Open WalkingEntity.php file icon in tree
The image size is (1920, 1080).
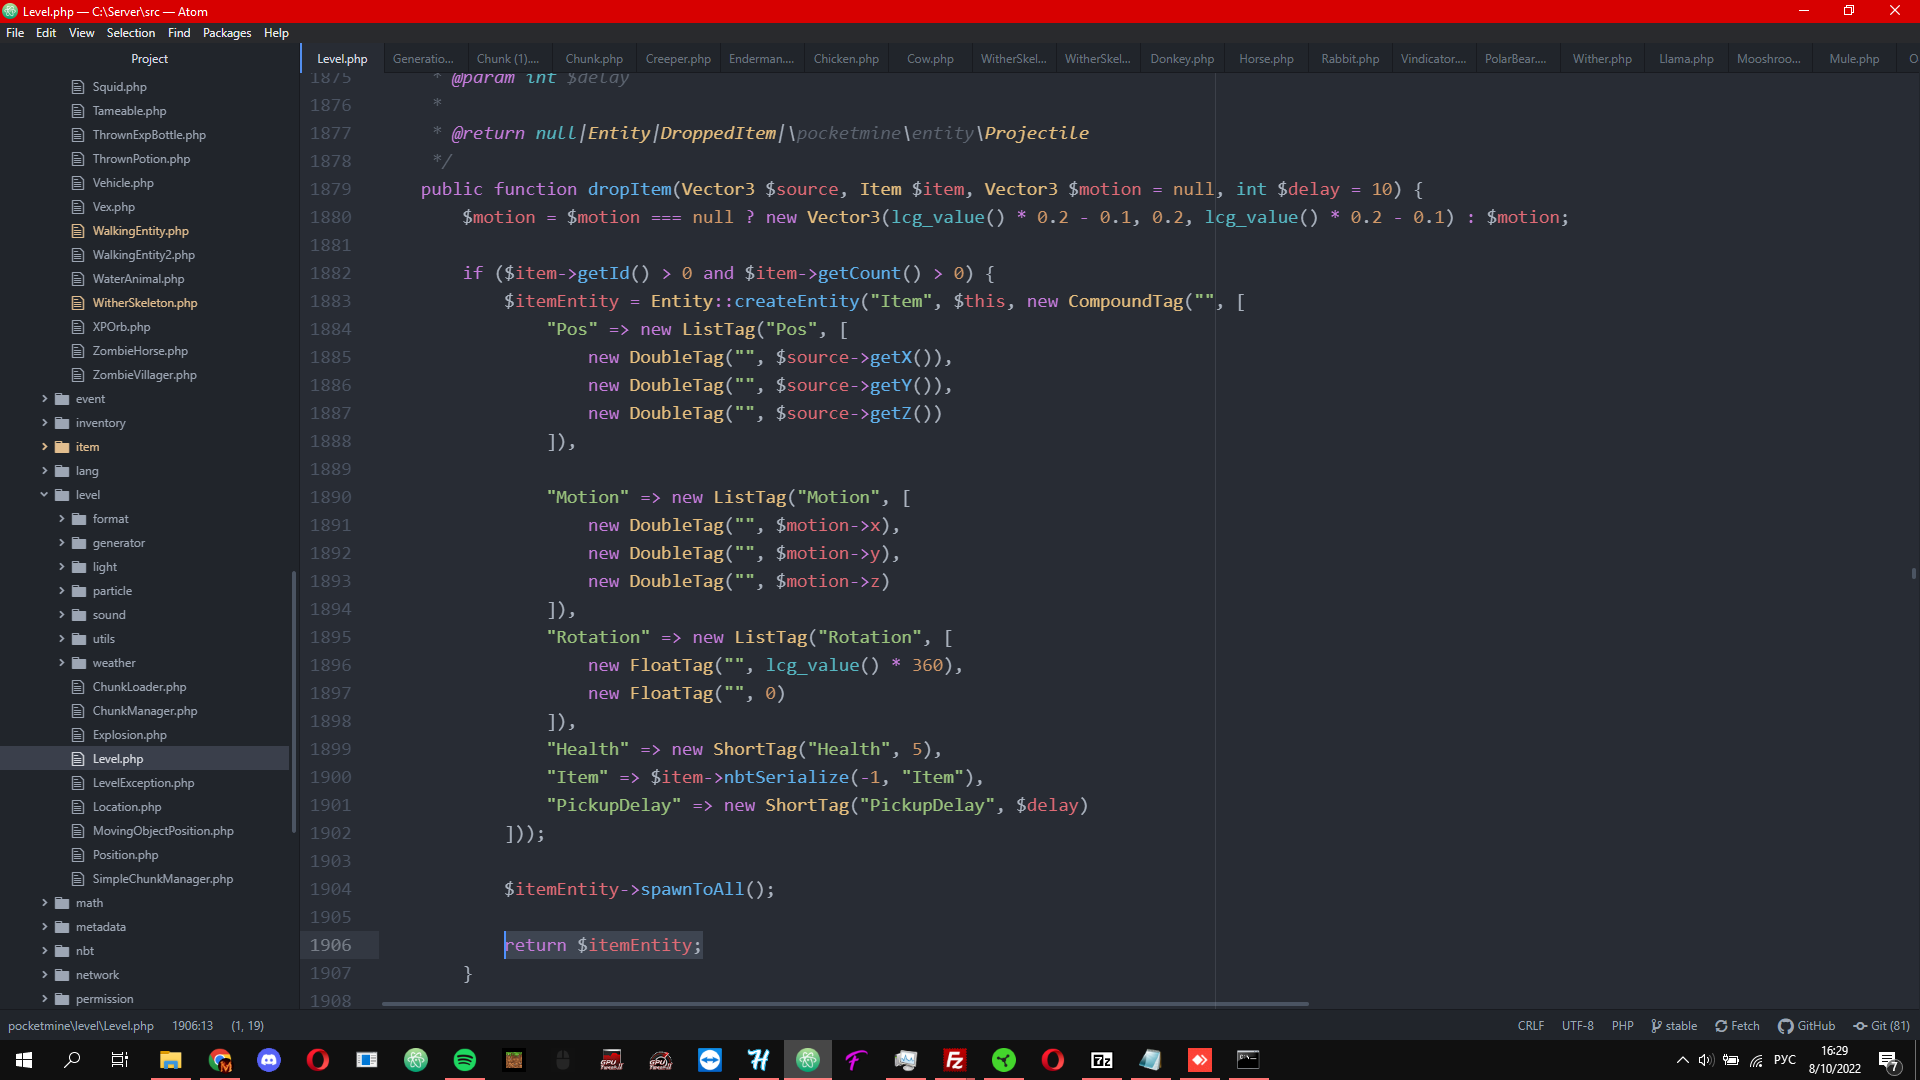[78, 231]
